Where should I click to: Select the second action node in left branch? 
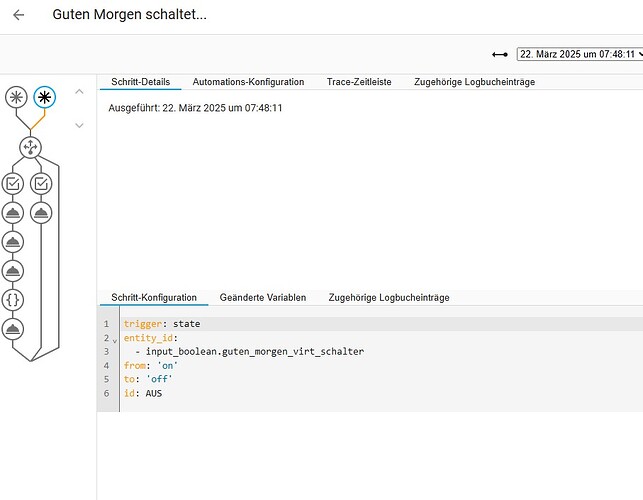[x=13, y=242]
